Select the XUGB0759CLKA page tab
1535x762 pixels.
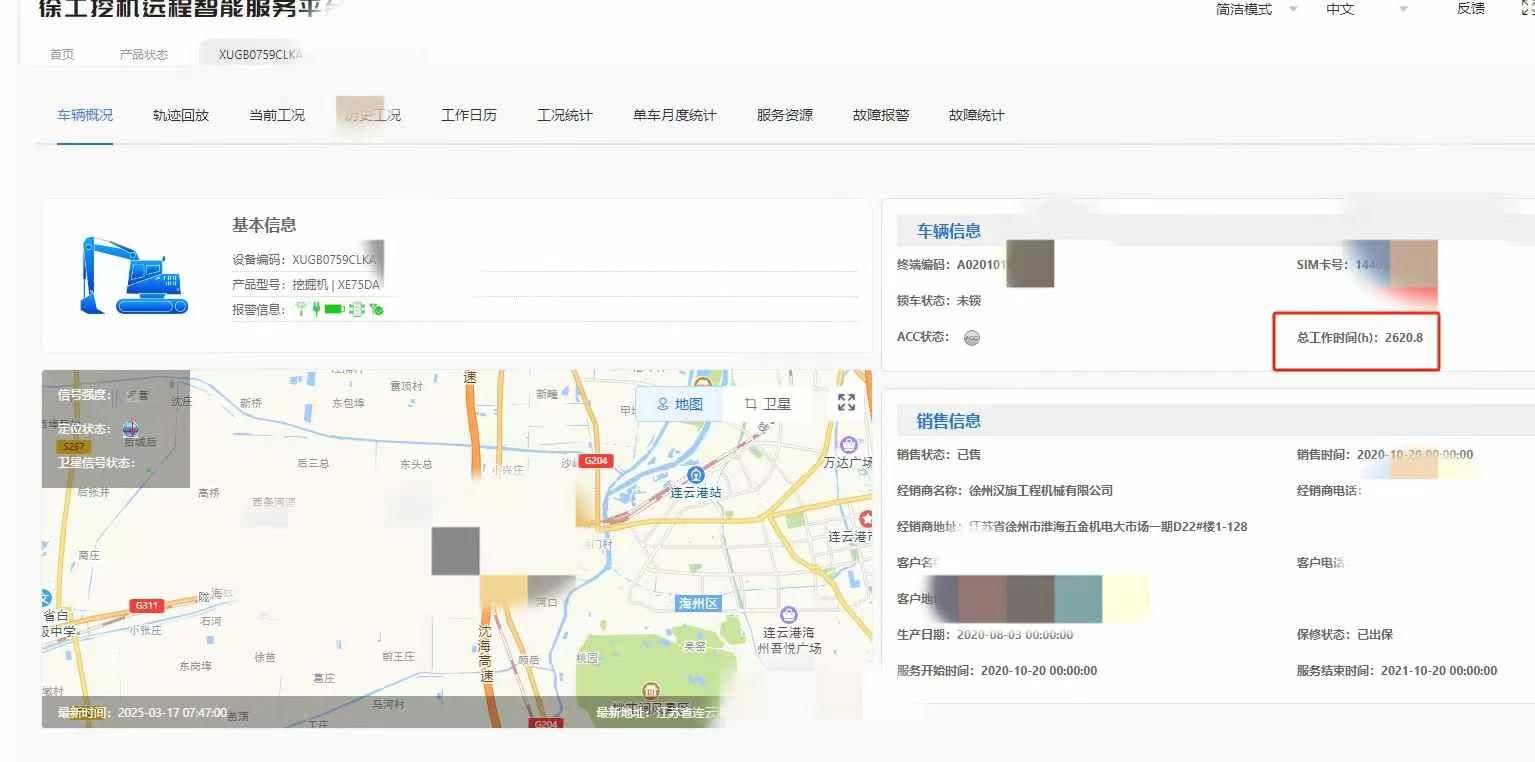click(261, 55)
